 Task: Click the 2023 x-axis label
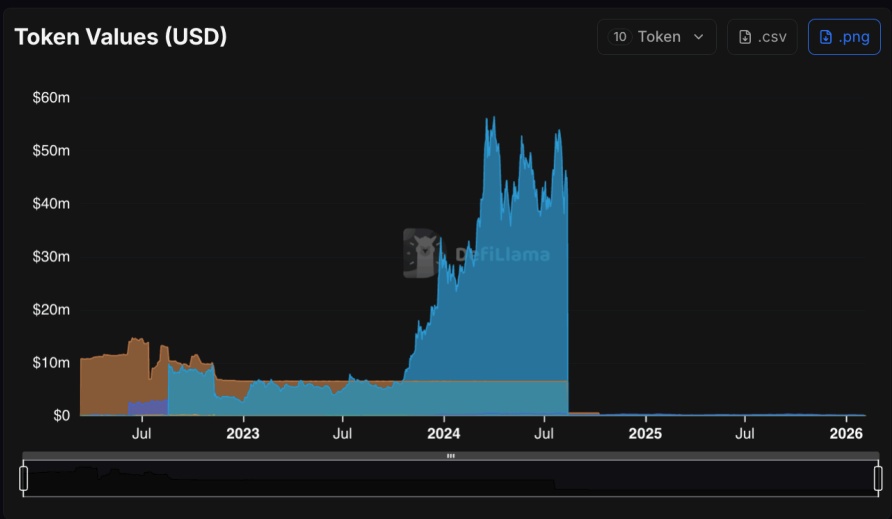(x=243, y=434)
